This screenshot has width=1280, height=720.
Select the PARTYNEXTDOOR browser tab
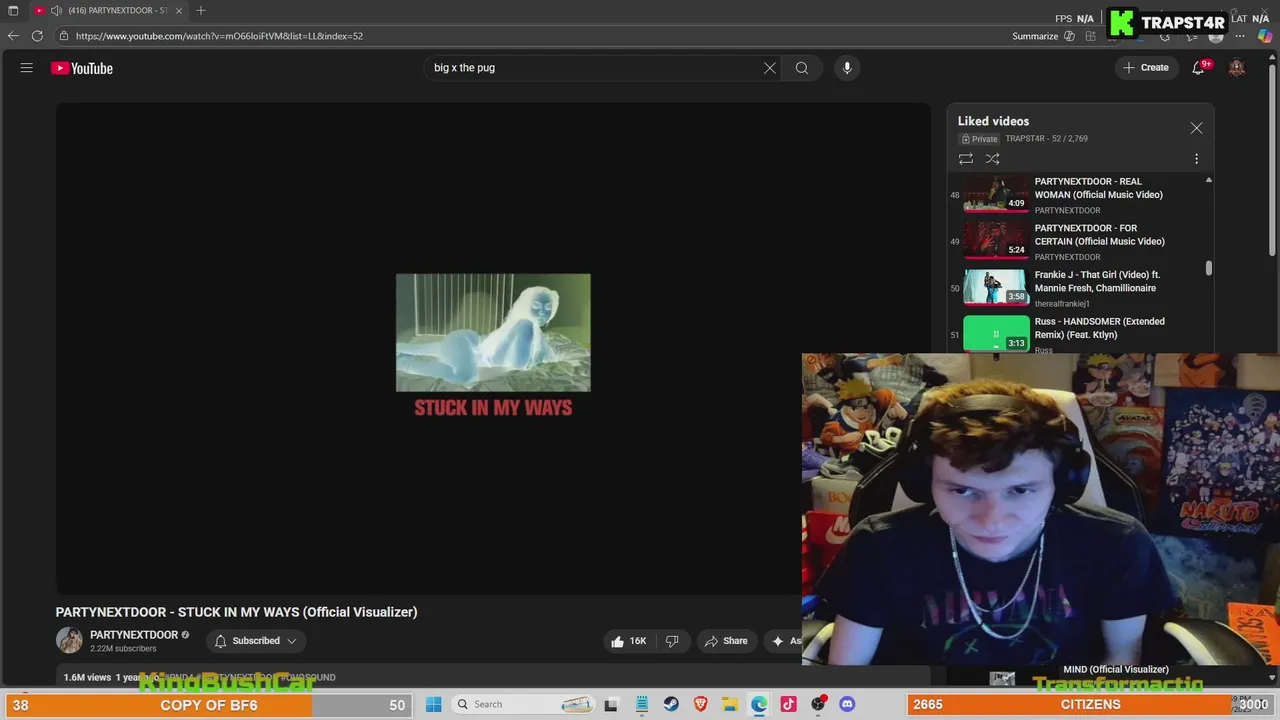(x=110, y=10)
